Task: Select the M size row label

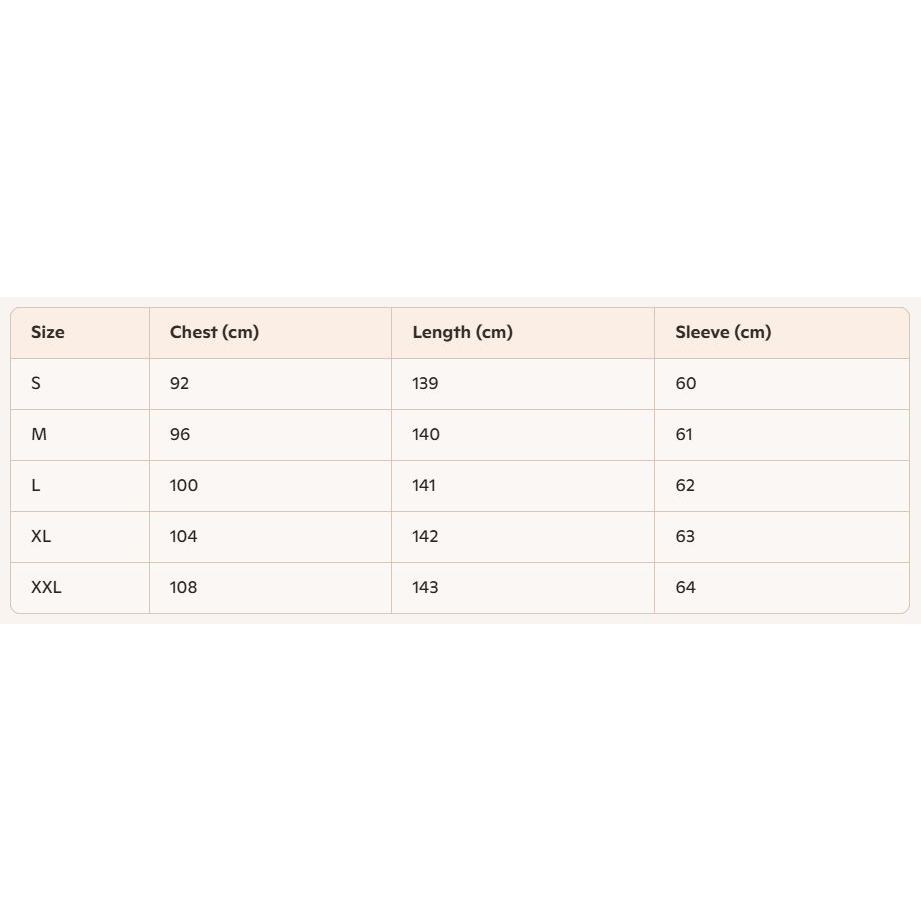Action: [x=39, y=435]
